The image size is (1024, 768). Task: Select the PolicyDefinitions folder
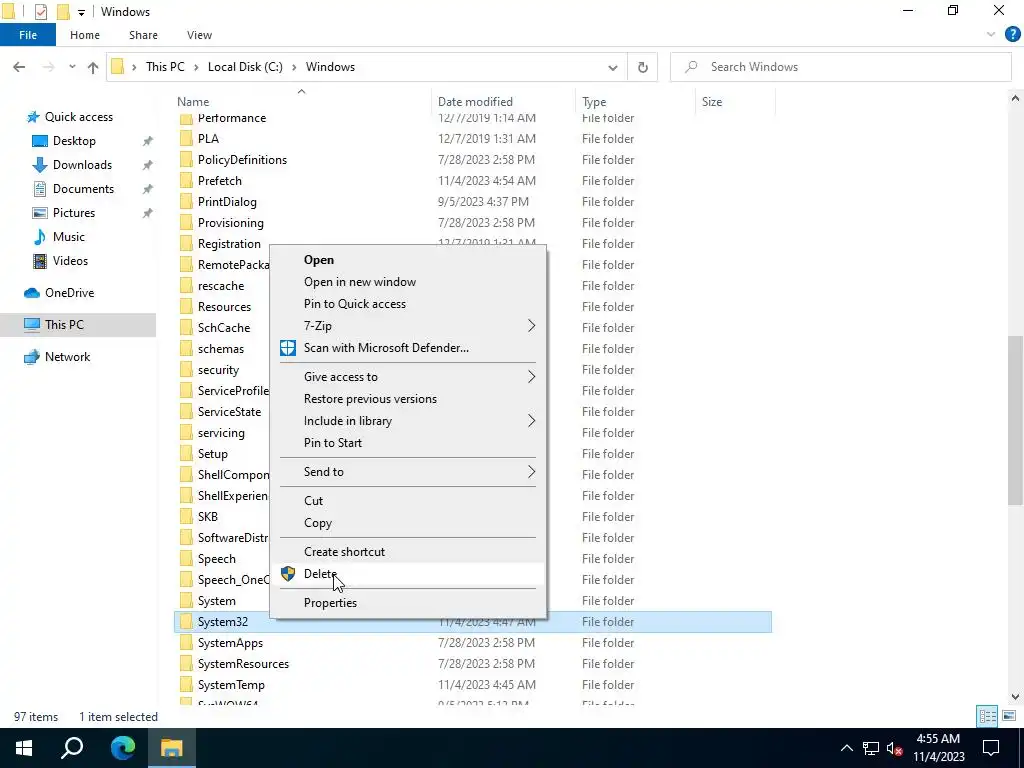242,159
